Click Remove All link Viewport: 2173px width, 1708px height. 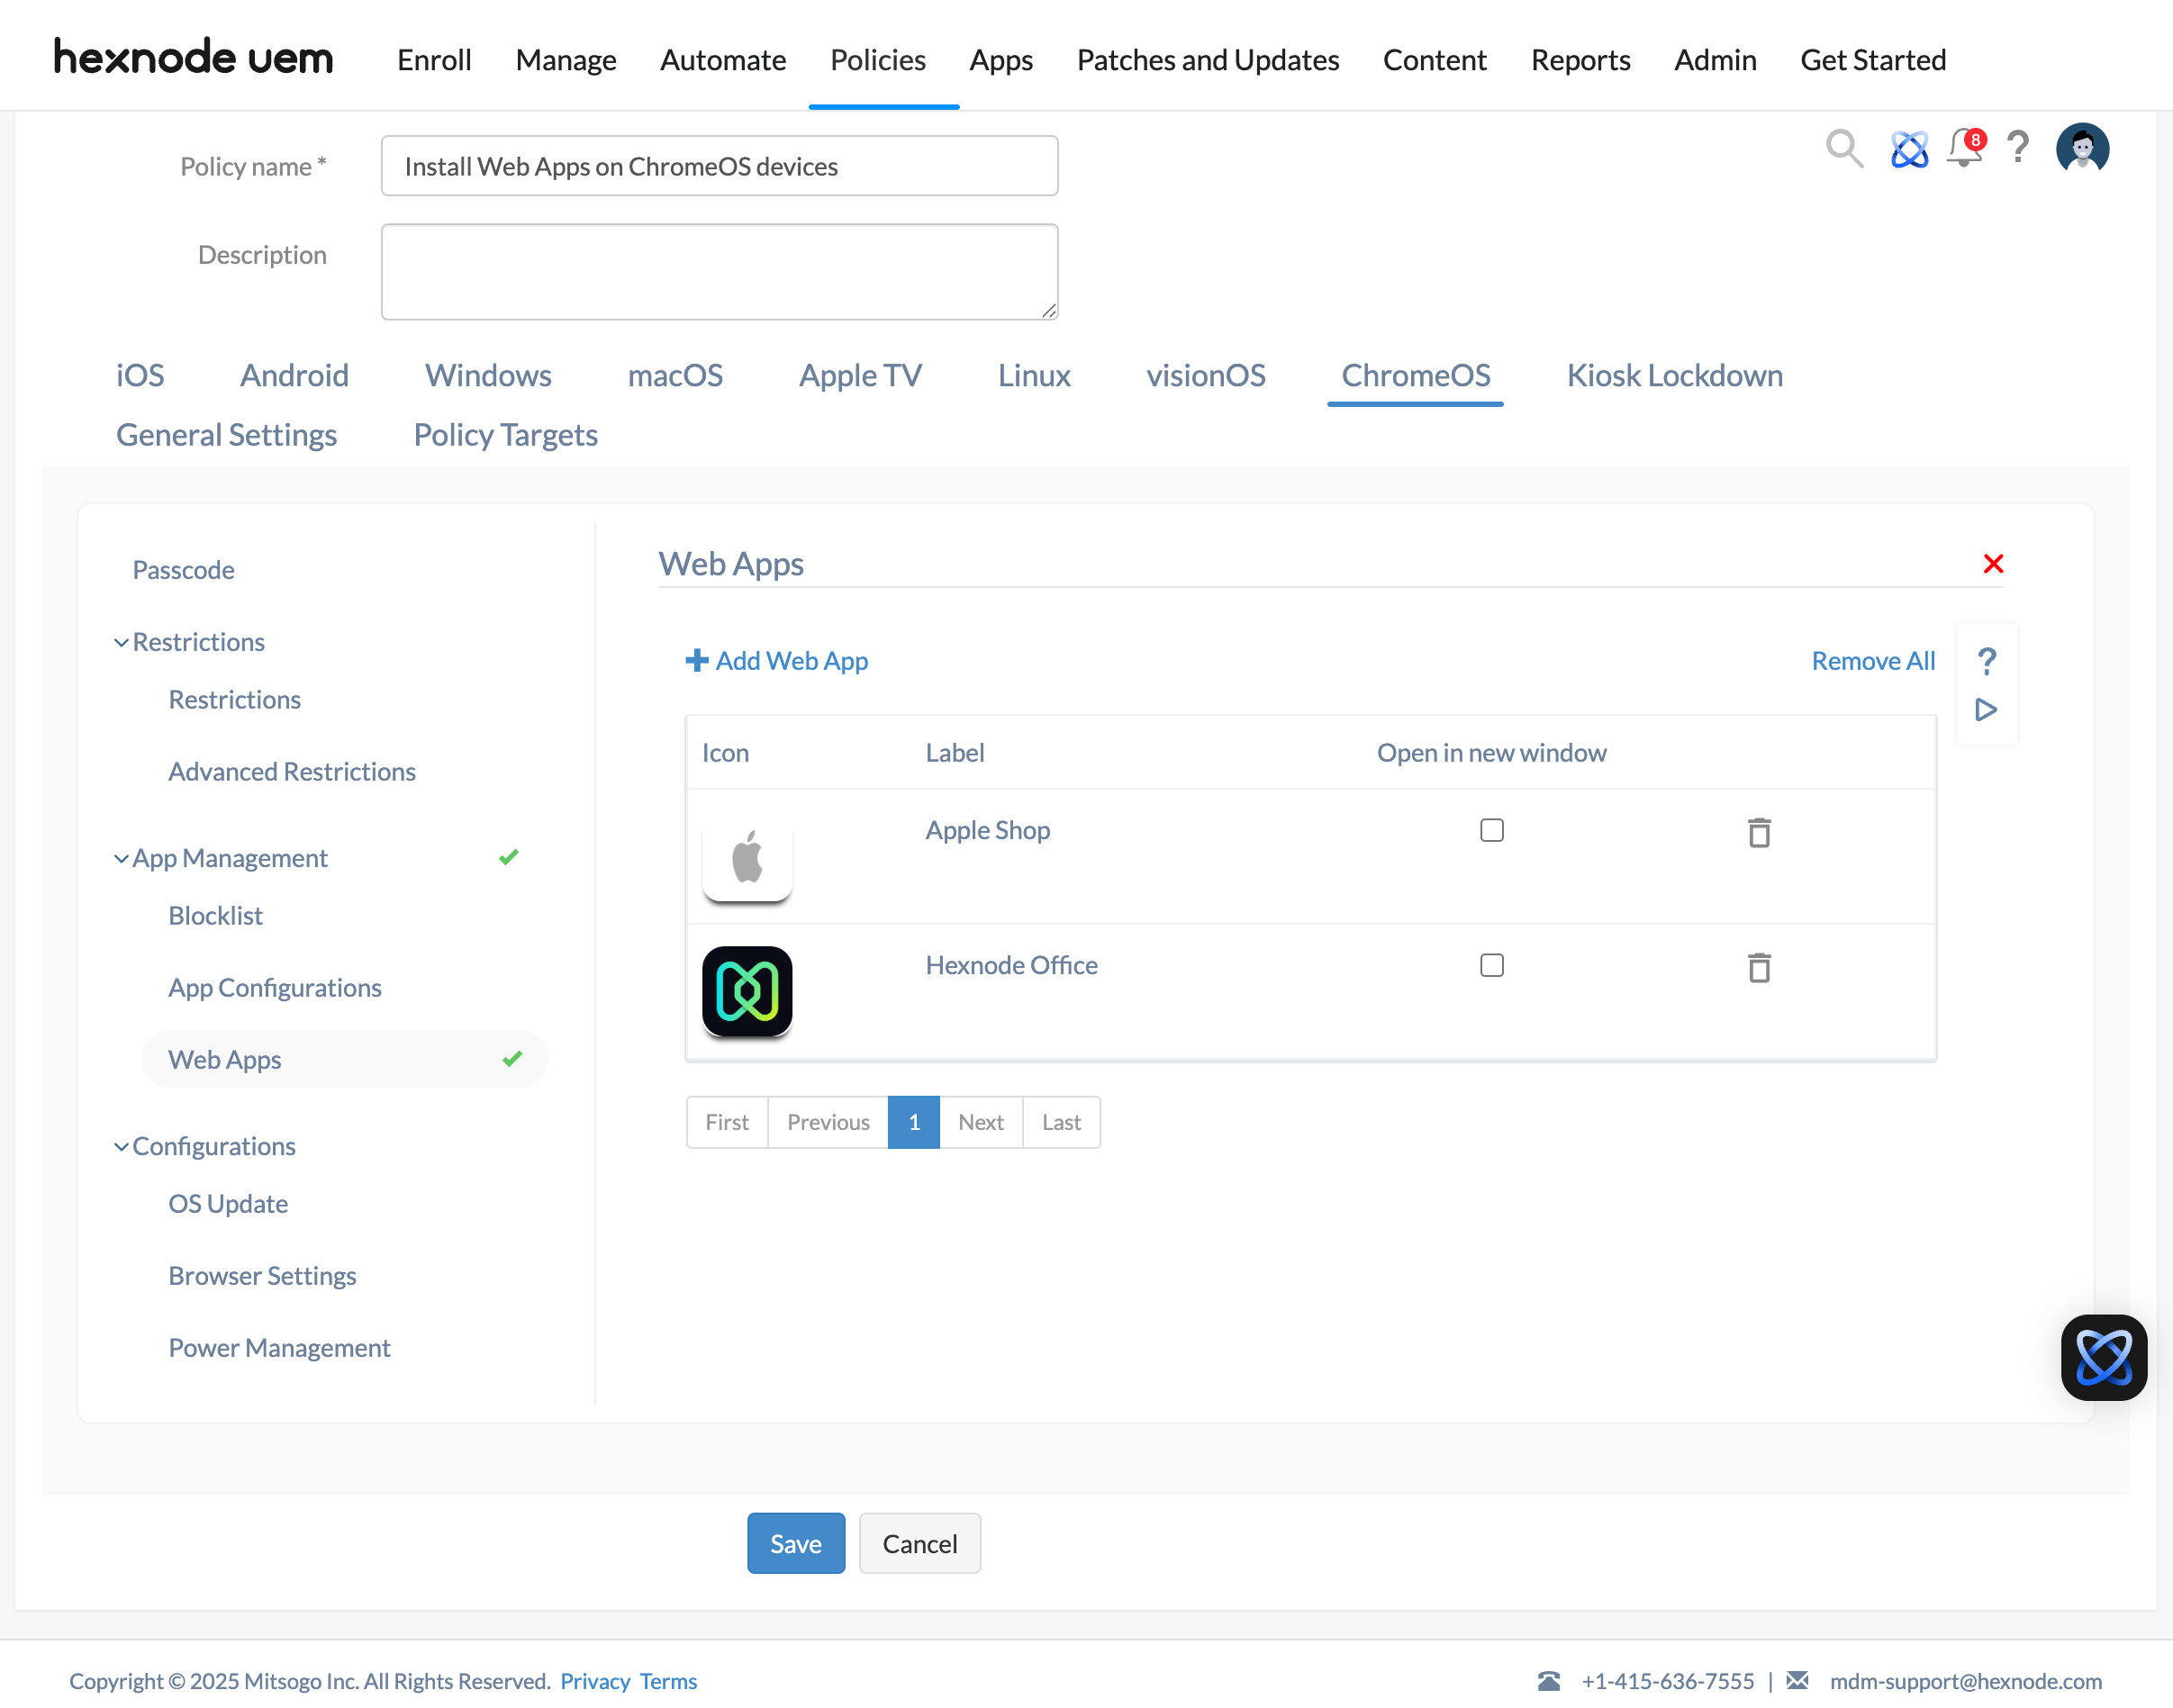tap(1873, 661)
